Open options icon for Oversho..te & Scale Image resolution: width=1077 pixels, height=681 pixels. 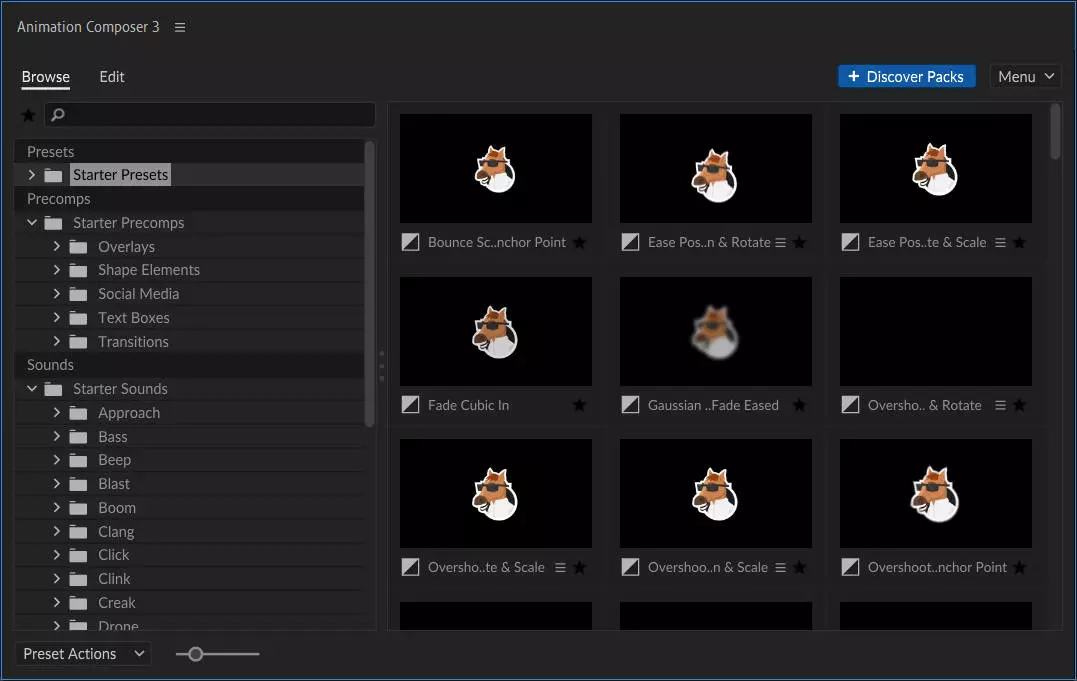coord(561,567)
